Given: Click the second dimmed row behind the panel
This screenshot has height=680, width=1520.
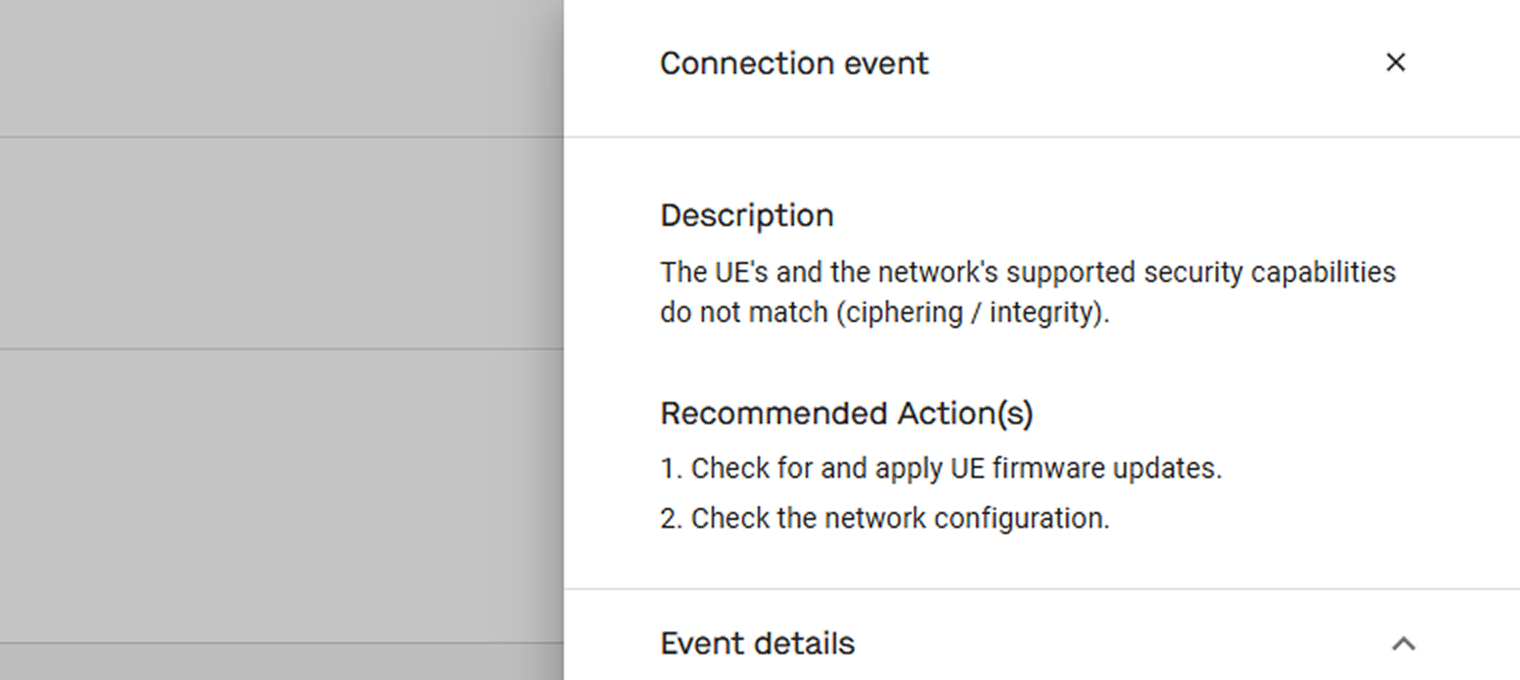Looking at the screenshot, I should tap(282, 242).
